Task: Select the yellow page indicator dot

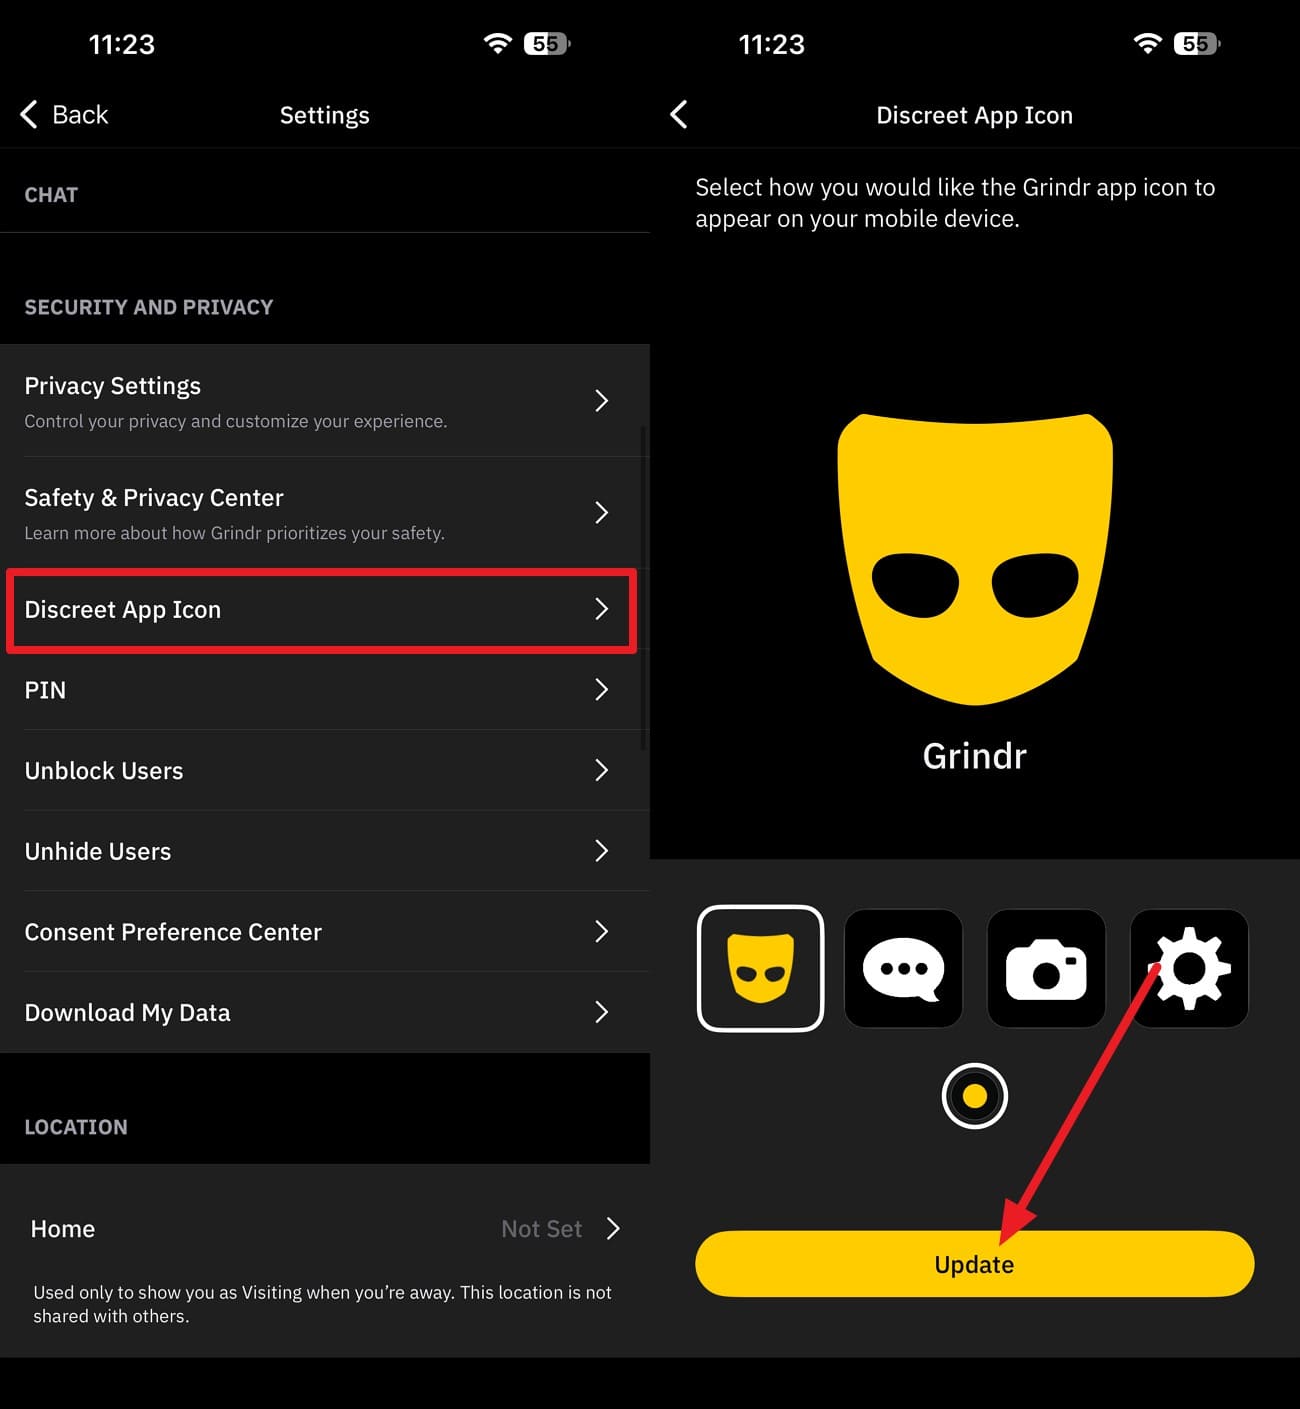Action: click(974, 1096)
